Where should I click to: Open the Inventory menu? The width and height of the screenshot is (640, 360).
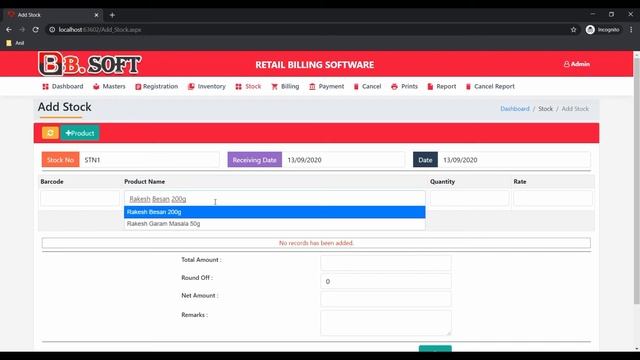207,87
